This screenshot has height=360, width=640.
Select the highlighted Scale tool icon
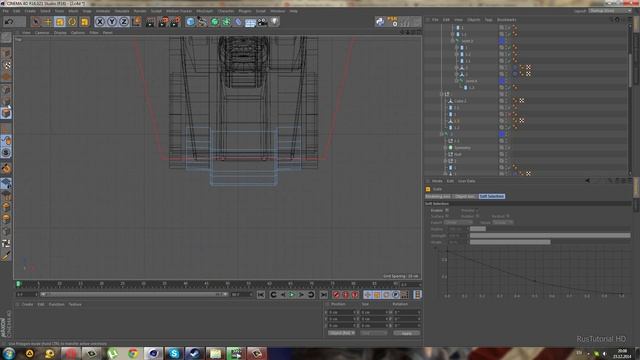click(60, 22)
